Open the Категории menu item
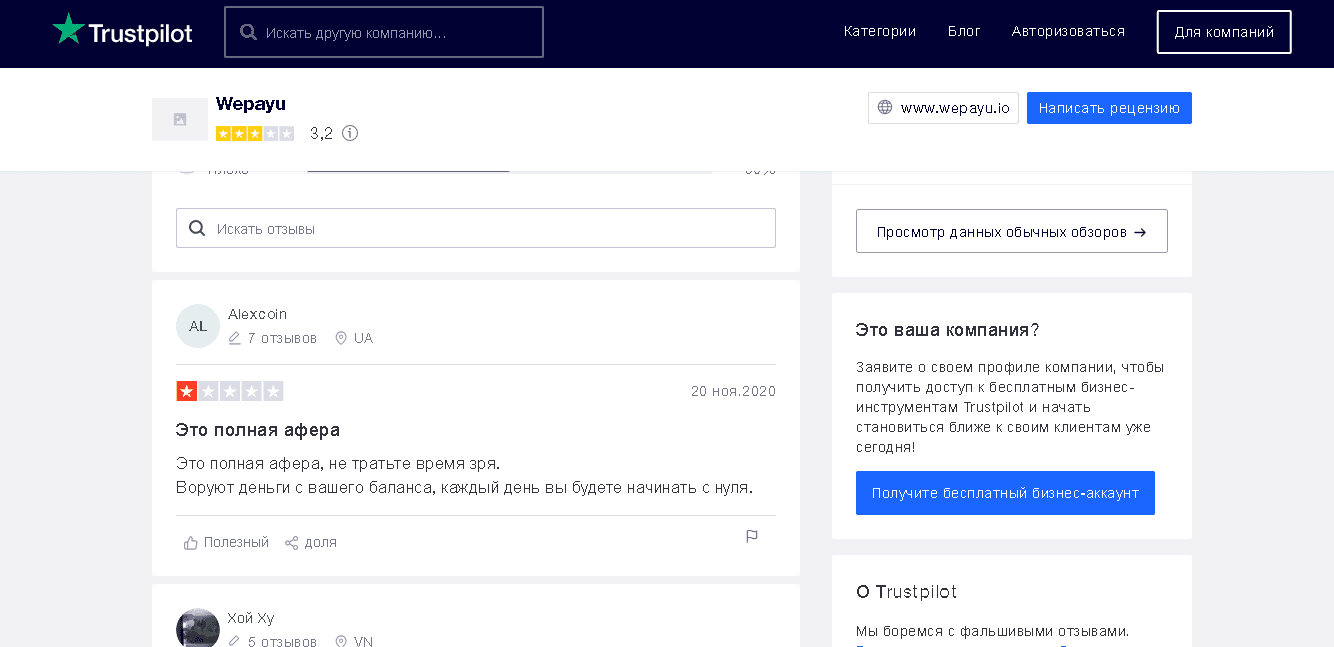Viewport: 1334px width, 647px height. [879, 31]
